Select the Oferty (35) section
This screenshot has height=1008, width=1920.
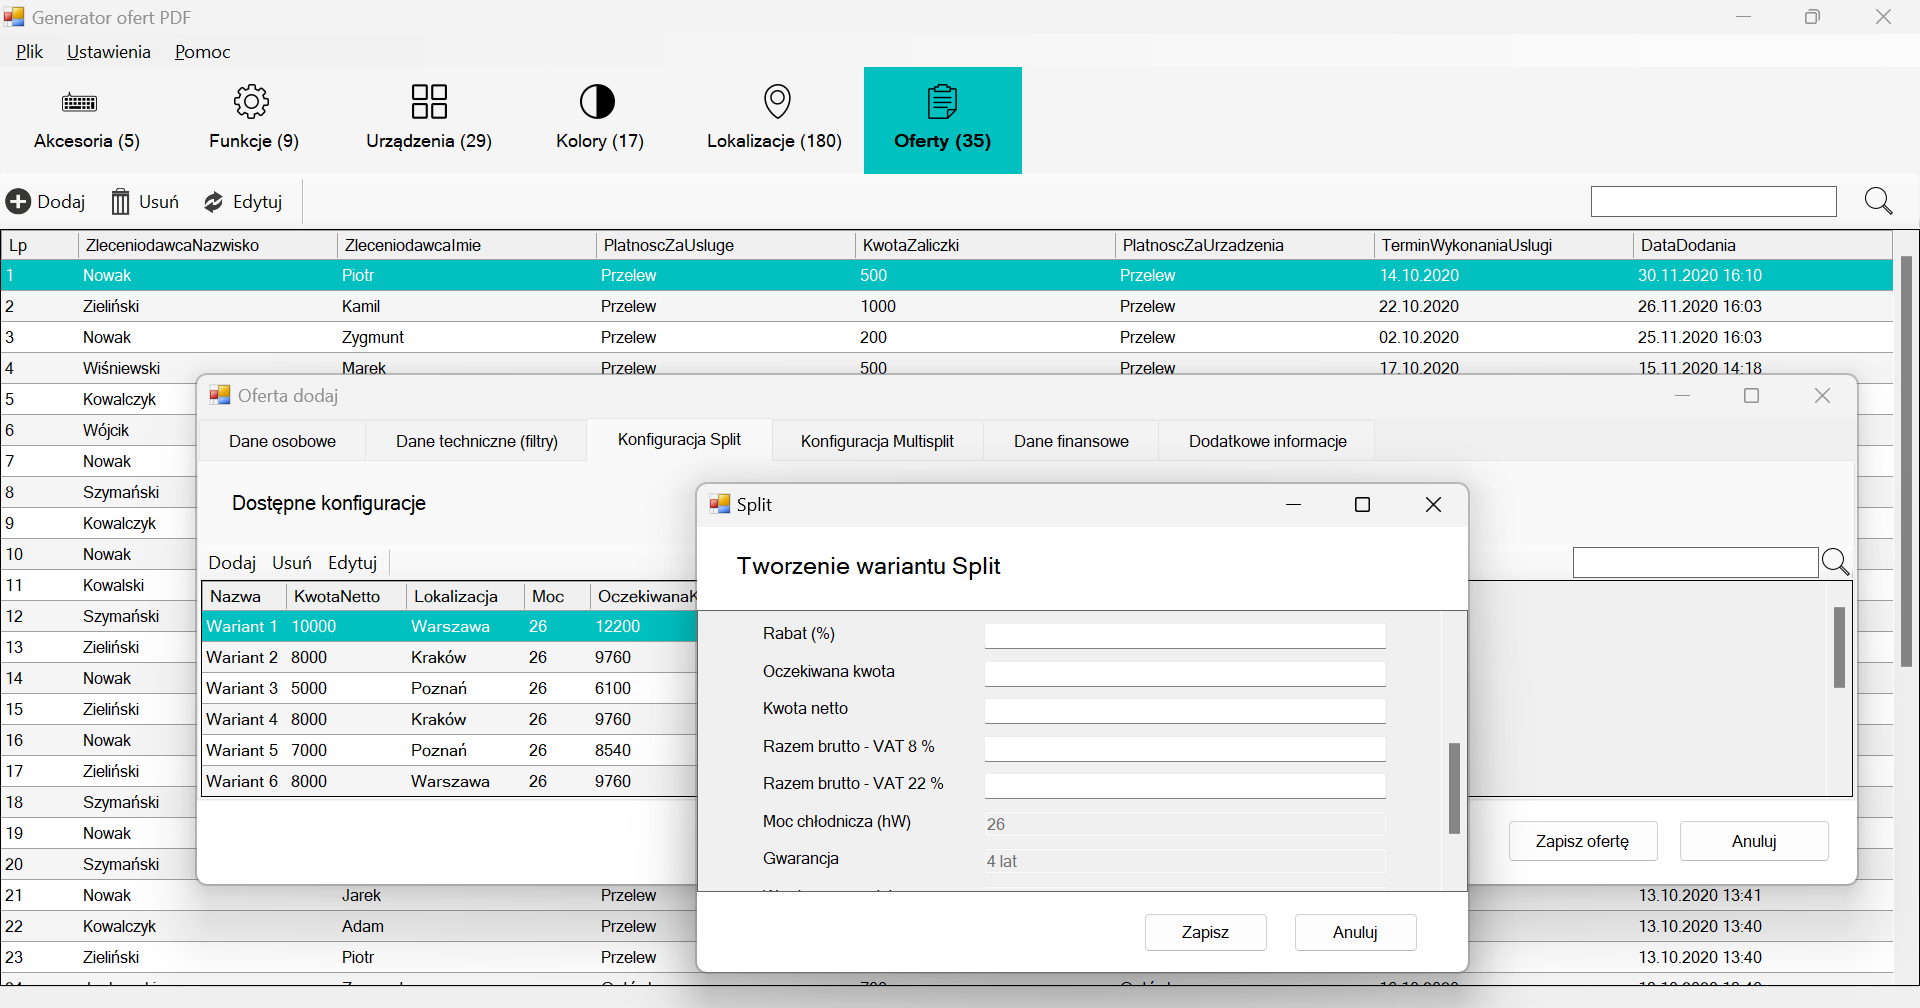943,120
